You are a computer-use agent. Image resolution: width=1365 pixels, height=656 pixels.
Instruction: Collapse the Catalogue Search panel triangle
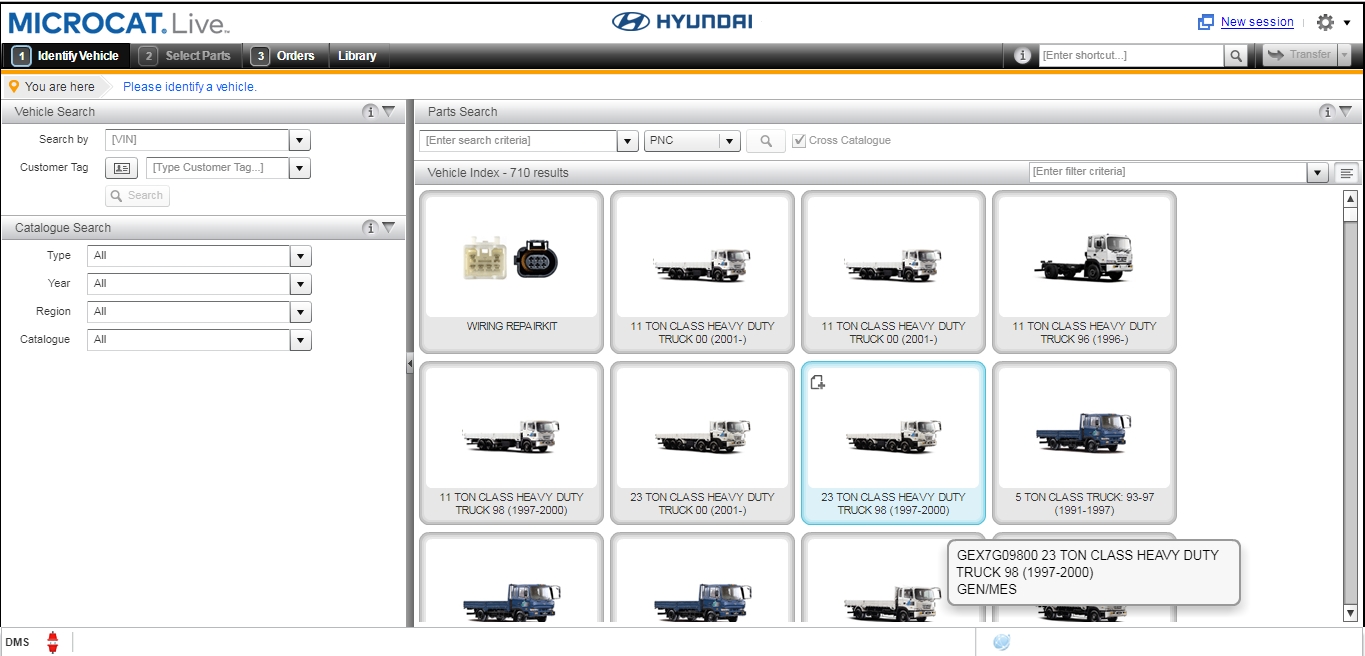click(x=389, y=228)
